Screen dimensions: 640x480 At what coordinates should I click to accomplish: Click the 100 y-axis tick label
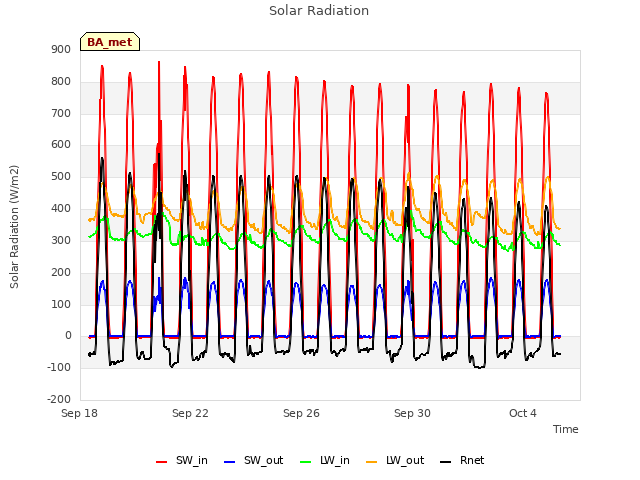coord(61,304)
